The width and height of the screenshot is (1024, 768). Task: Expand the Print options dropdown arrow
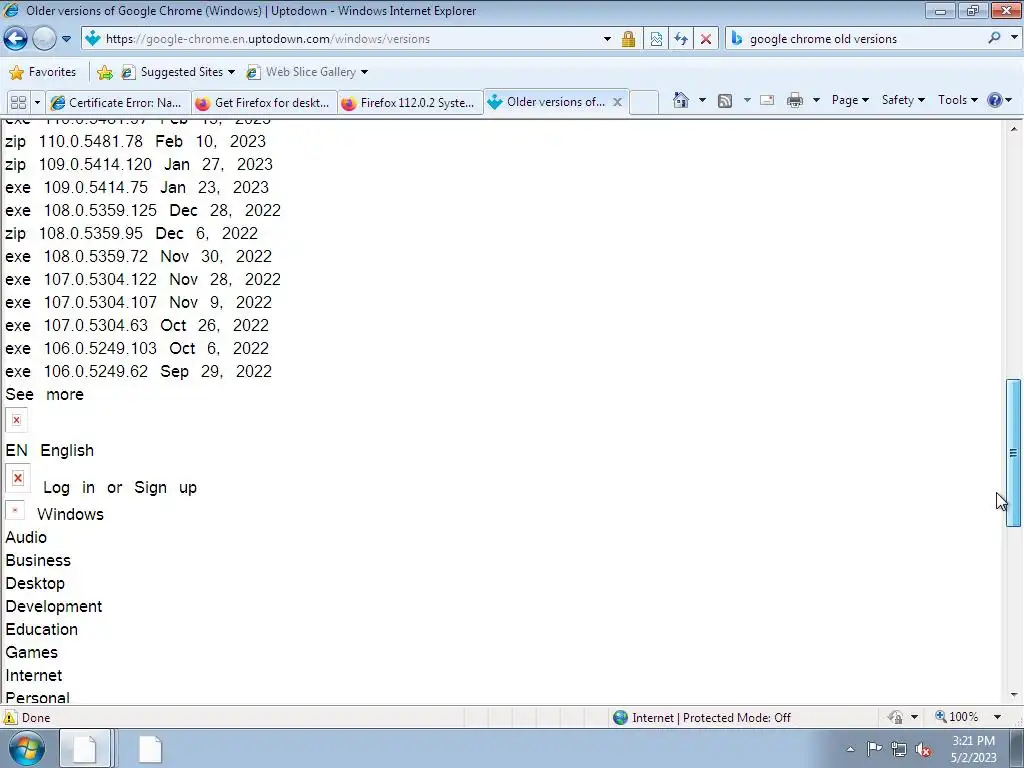816,100
